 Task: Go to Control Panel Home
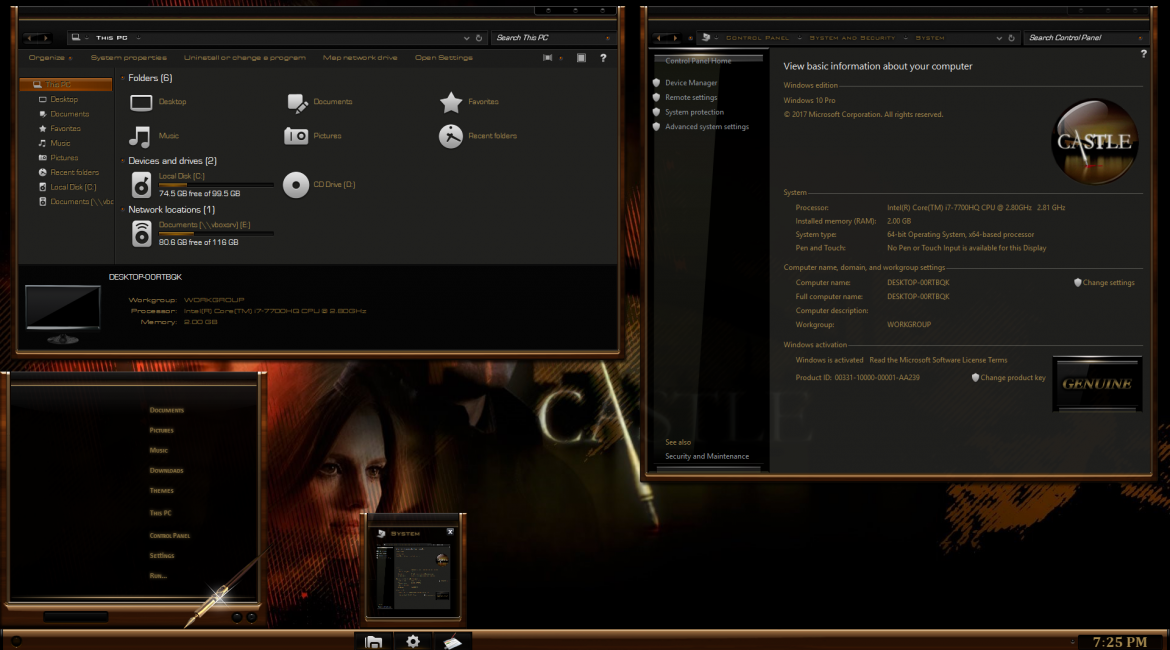pos(698,61)
